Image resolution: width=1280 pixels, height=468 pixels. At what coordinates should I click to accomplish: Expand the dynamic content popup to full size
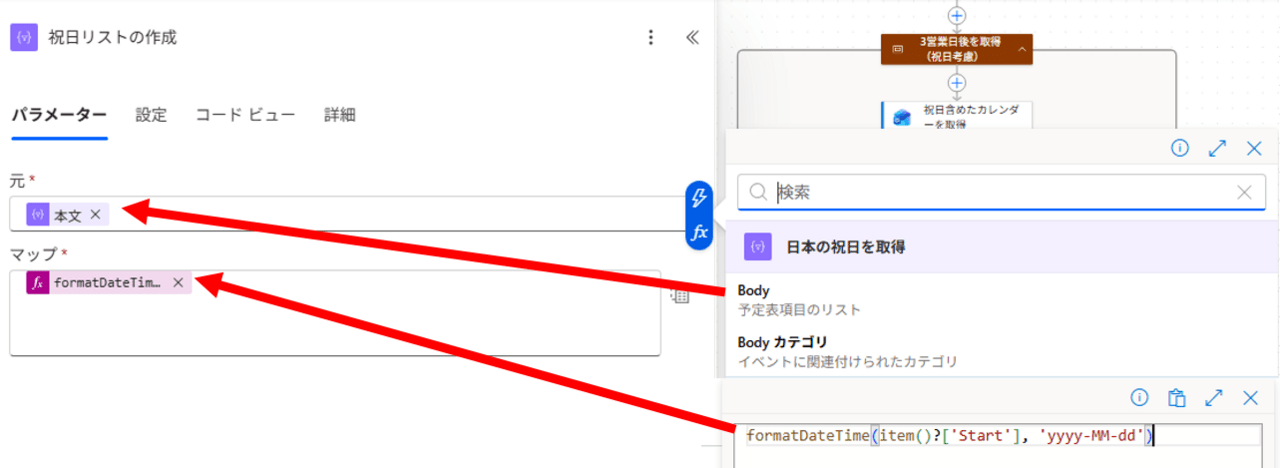[1217, 149]
